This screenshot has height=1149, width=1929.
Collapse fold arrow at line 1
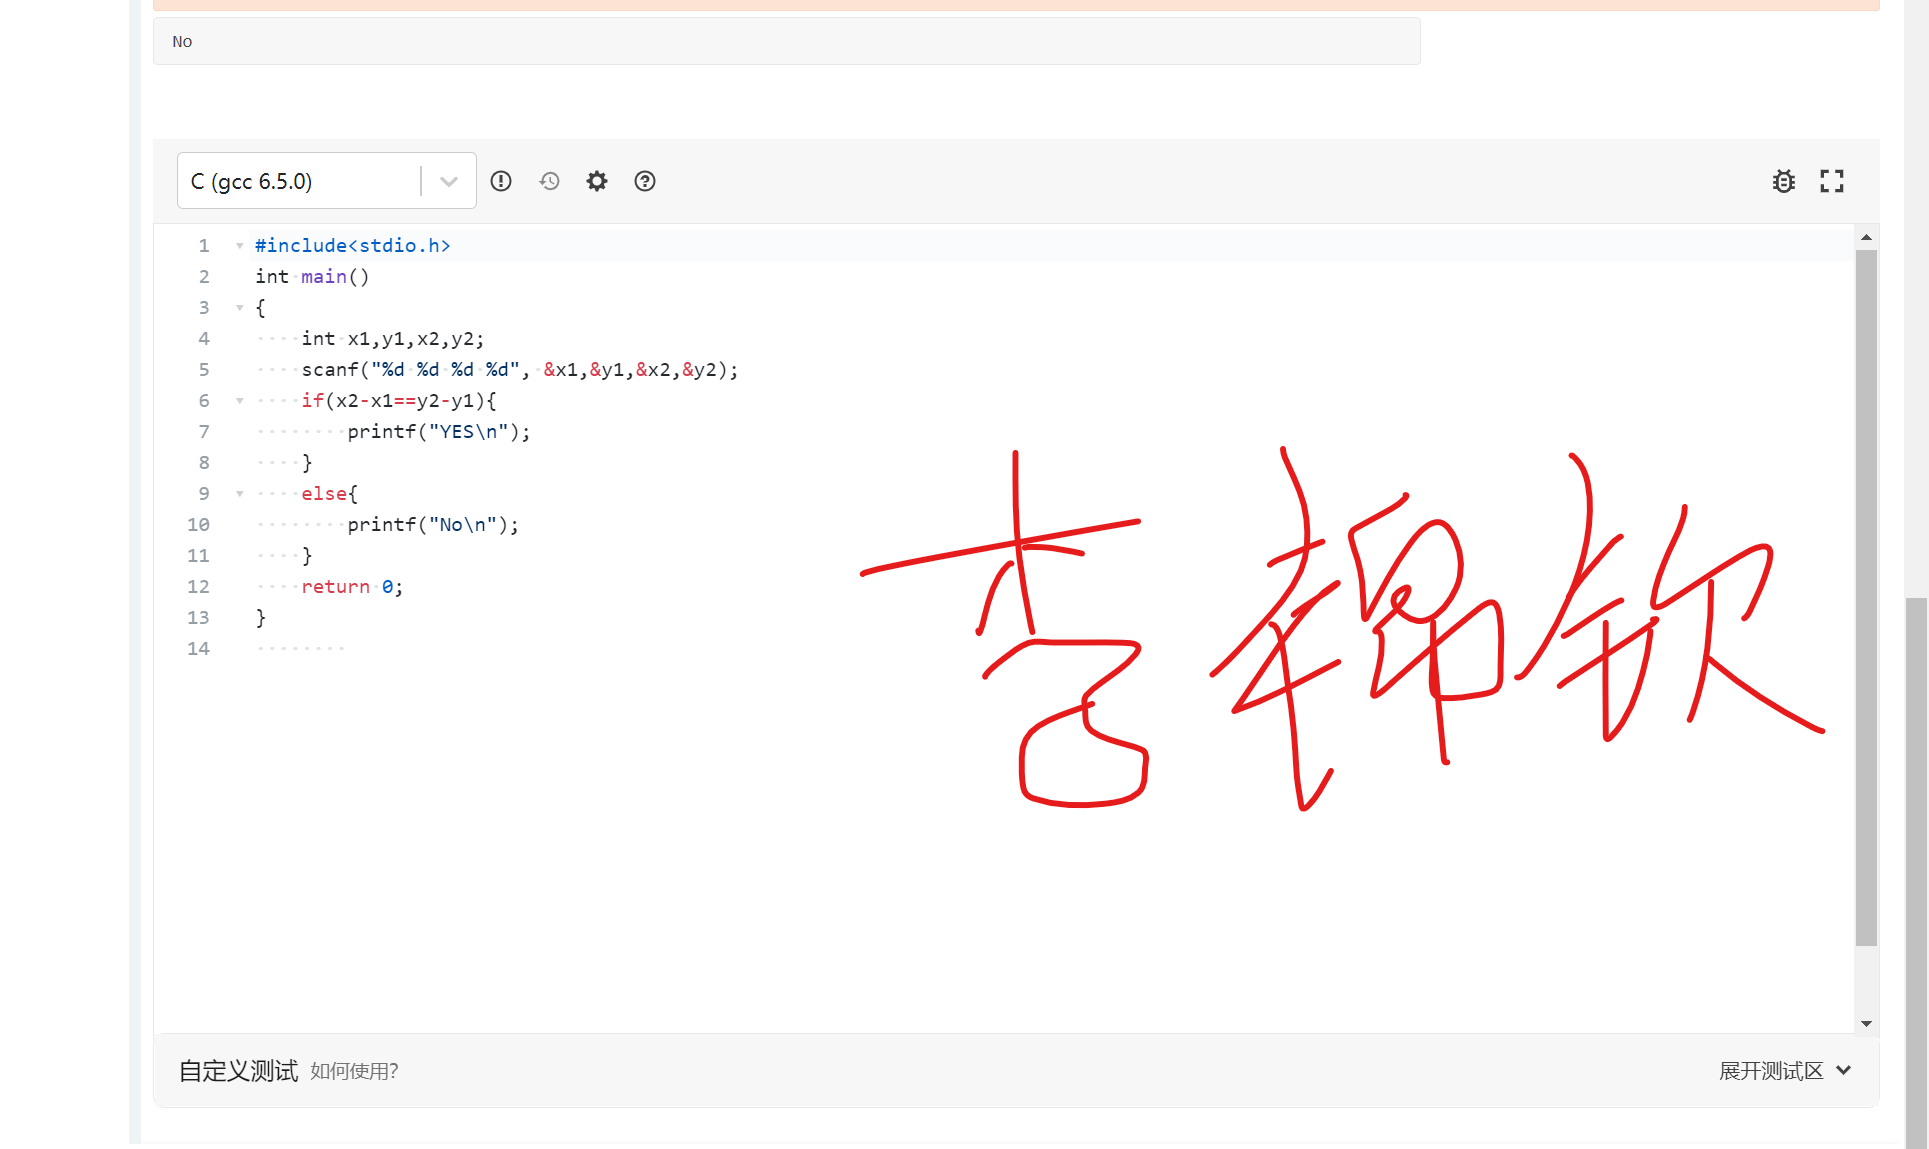click(240, 246)
